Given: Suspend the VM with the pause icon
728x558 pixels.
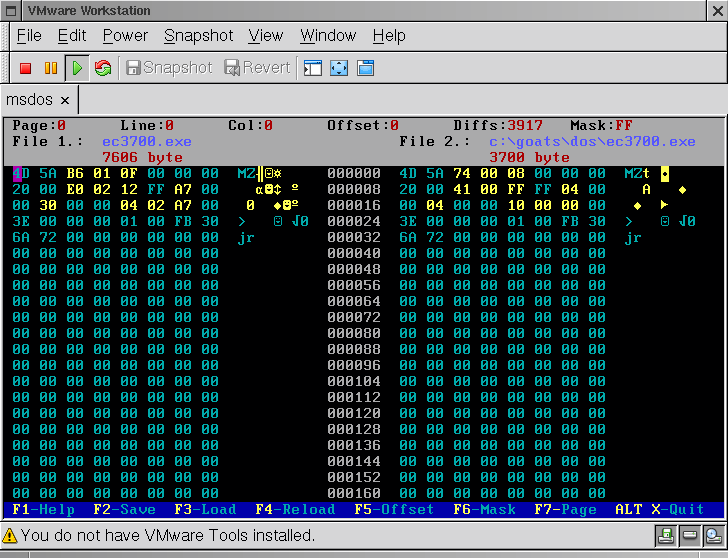Looking at the screenshot, I should coord(51,68).
